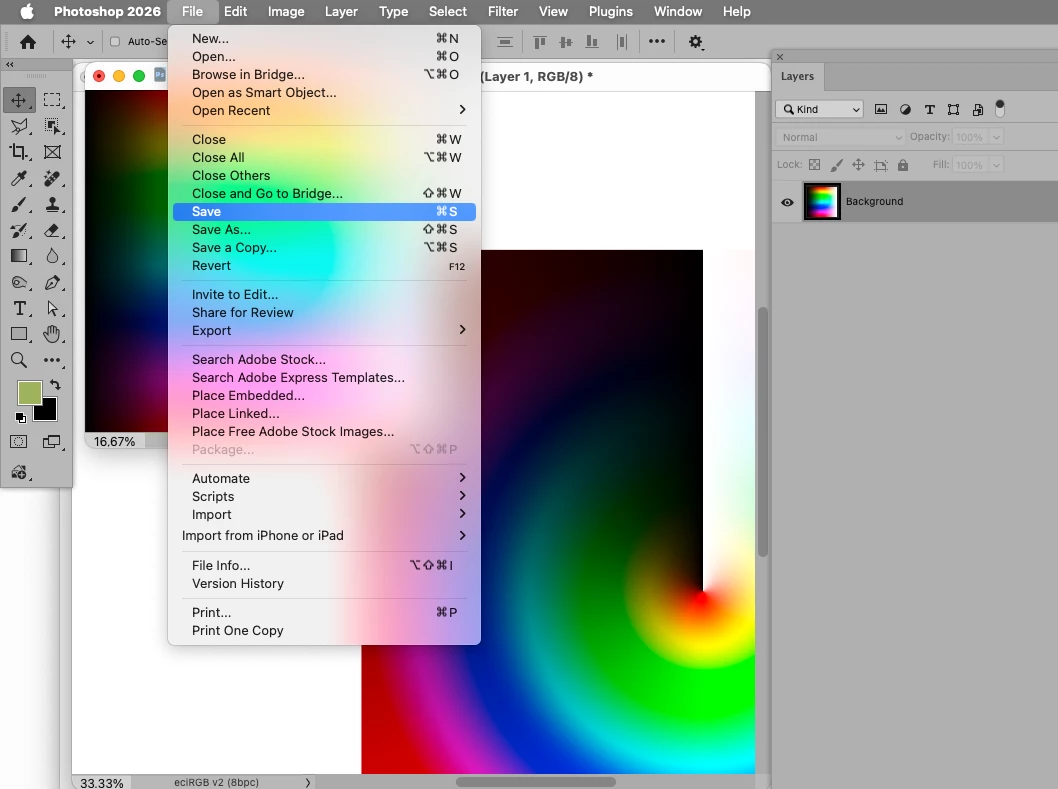Select the Rectangle shape tool
The height and width of the screenshot is (789, 1058).
19,334
